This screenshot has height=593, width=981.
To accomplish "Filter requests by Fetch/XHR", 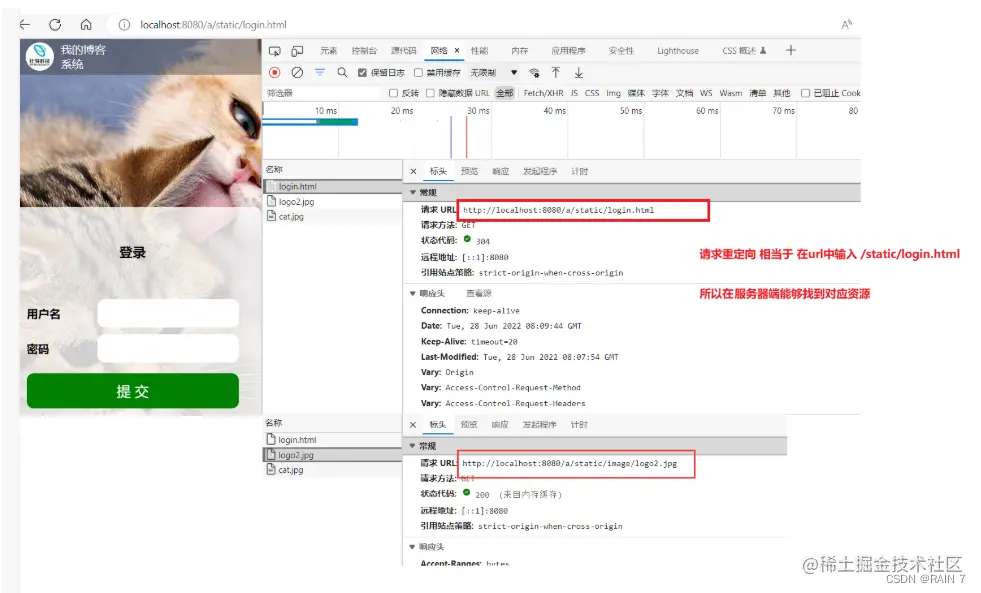I will pyautogui.click(x=543, y=93).
